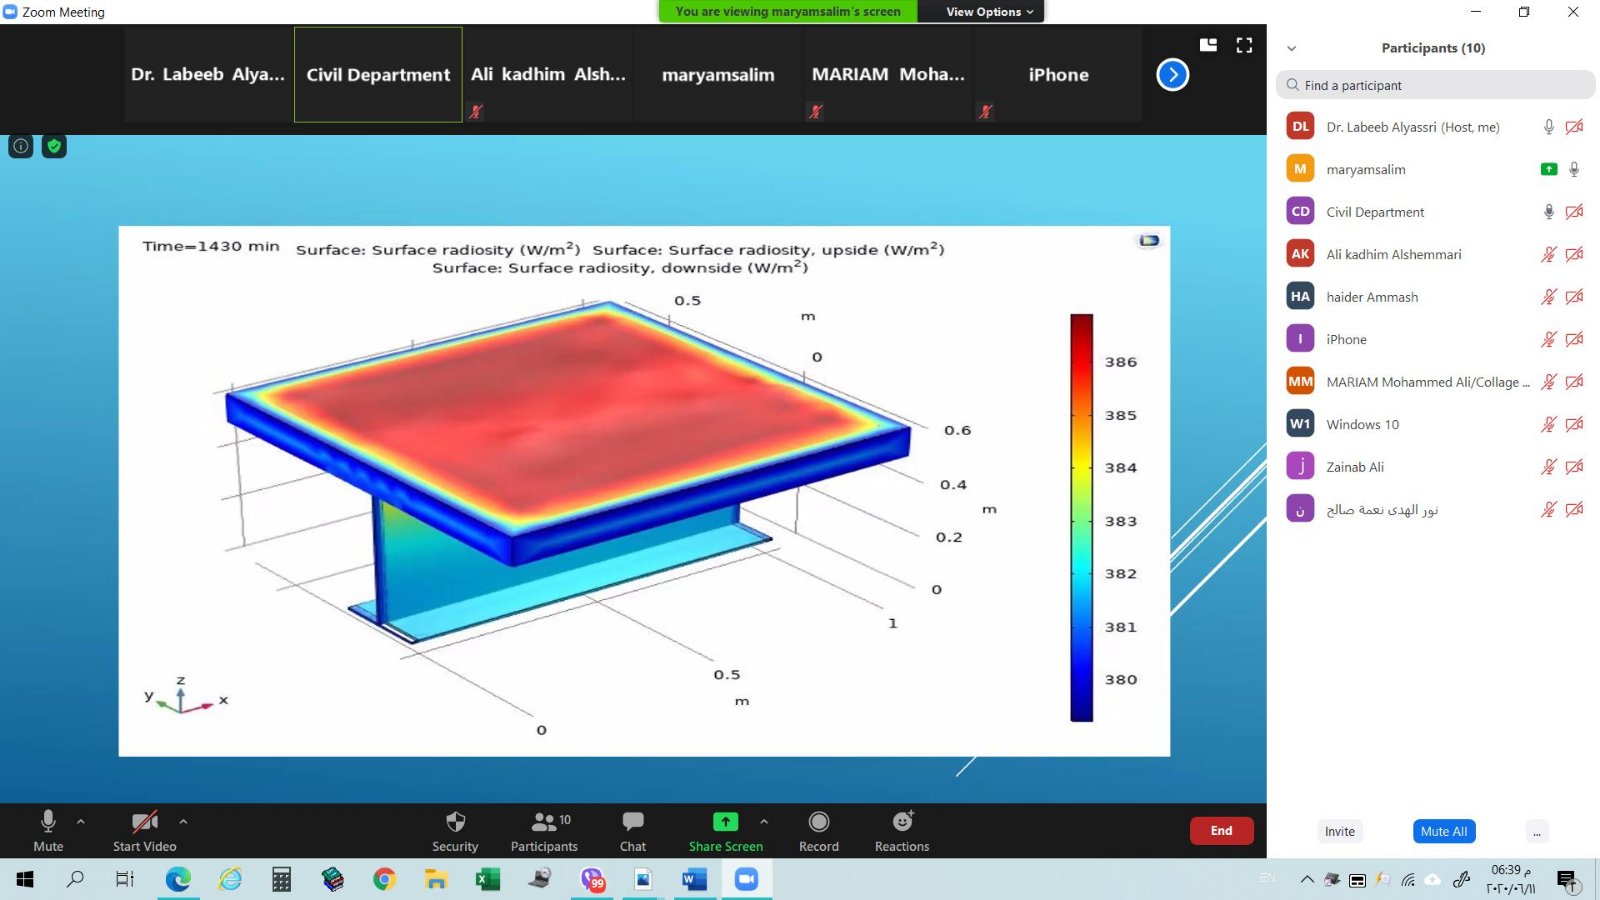
Task: Open the Security shield menu
Action: (x=455, y=831)
